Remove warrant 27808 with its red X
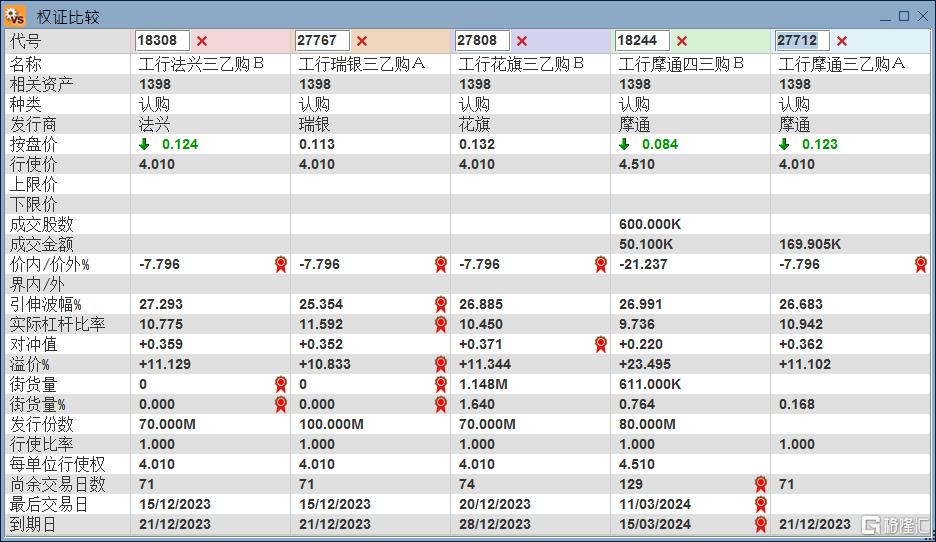Viewport: 936px width, 542px height. click(522, 41)
